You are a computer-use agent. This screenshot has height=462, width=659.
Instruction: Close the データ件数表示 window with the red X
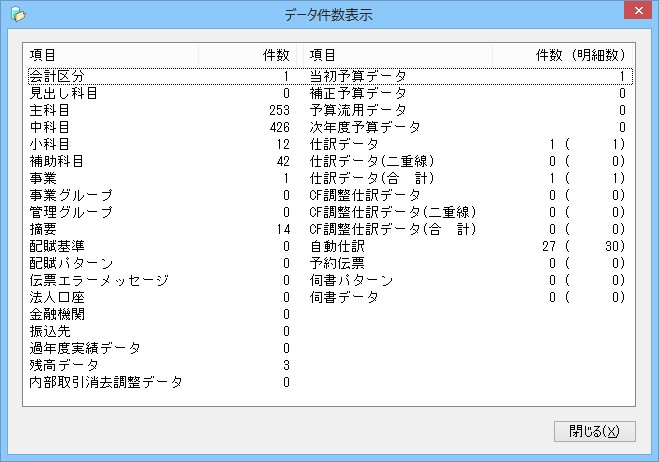633,14
